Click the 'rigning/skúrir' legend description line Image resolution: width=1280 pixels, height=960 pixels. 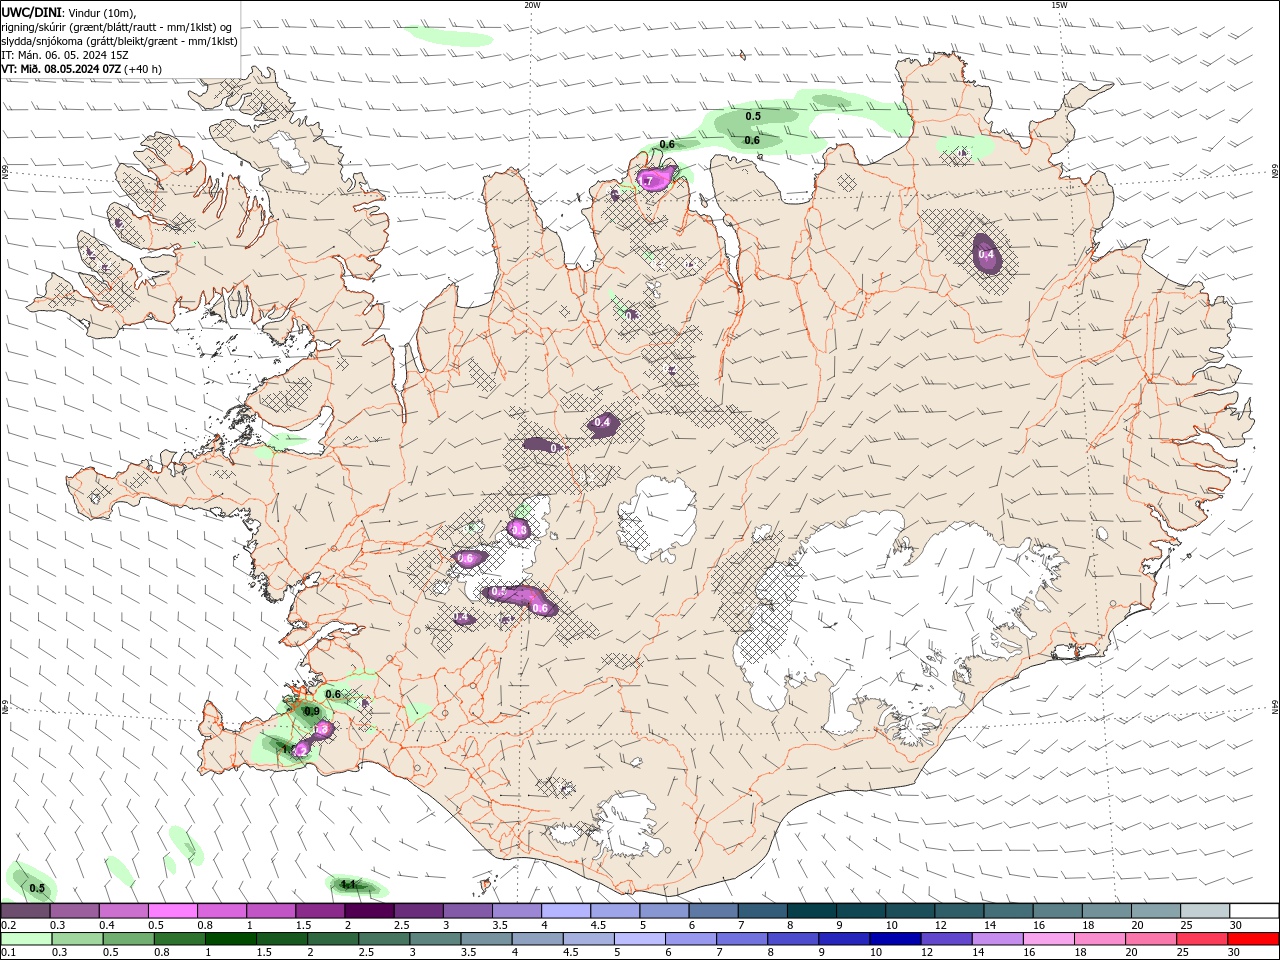[x=117, y=26]
